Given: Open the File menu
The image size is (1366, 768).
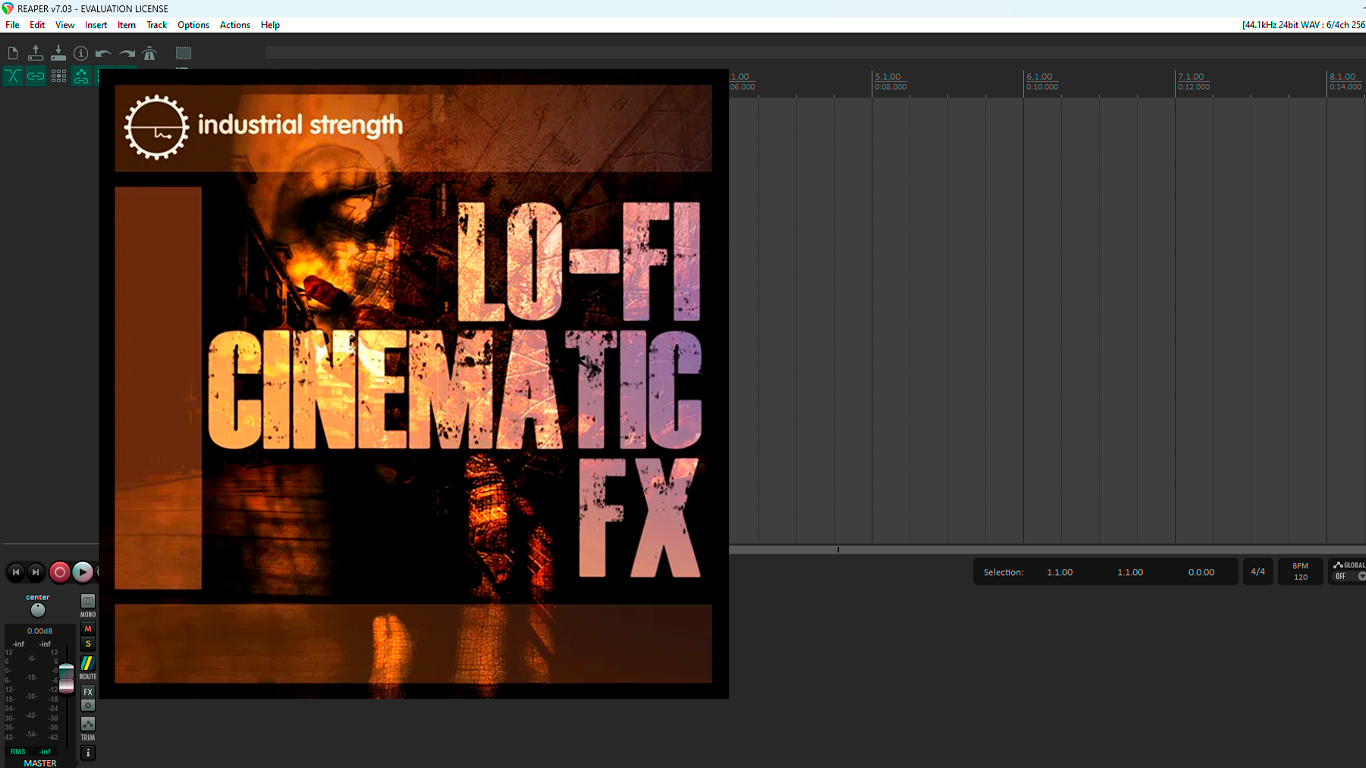Looking at the screenshot, I should click(12, 25).
